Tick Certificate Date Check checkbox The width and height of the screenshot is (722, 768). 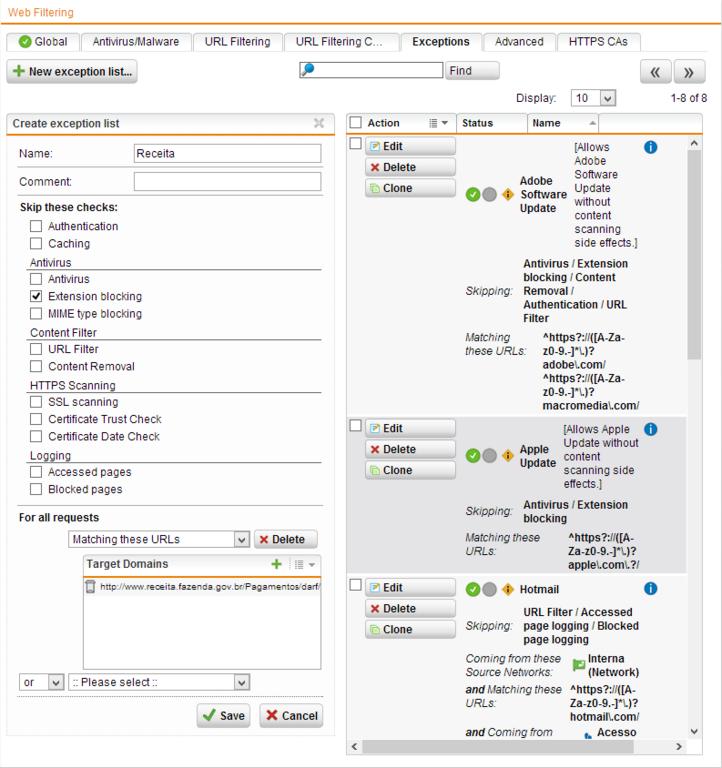coord(36,436)
